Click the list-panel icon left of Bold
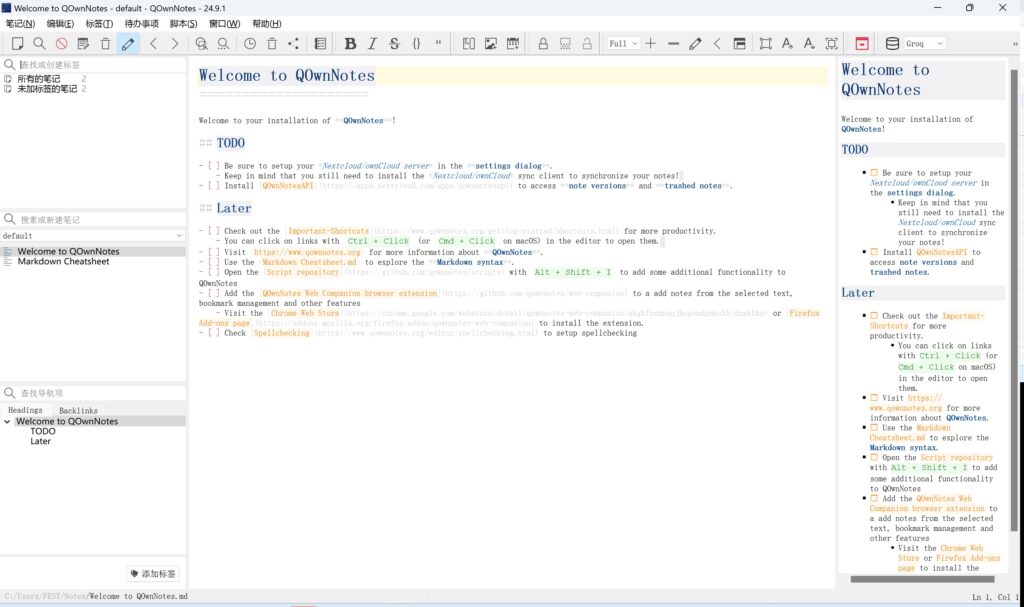1024x607 pixels. pyautogui.click(x=320, y=44)
